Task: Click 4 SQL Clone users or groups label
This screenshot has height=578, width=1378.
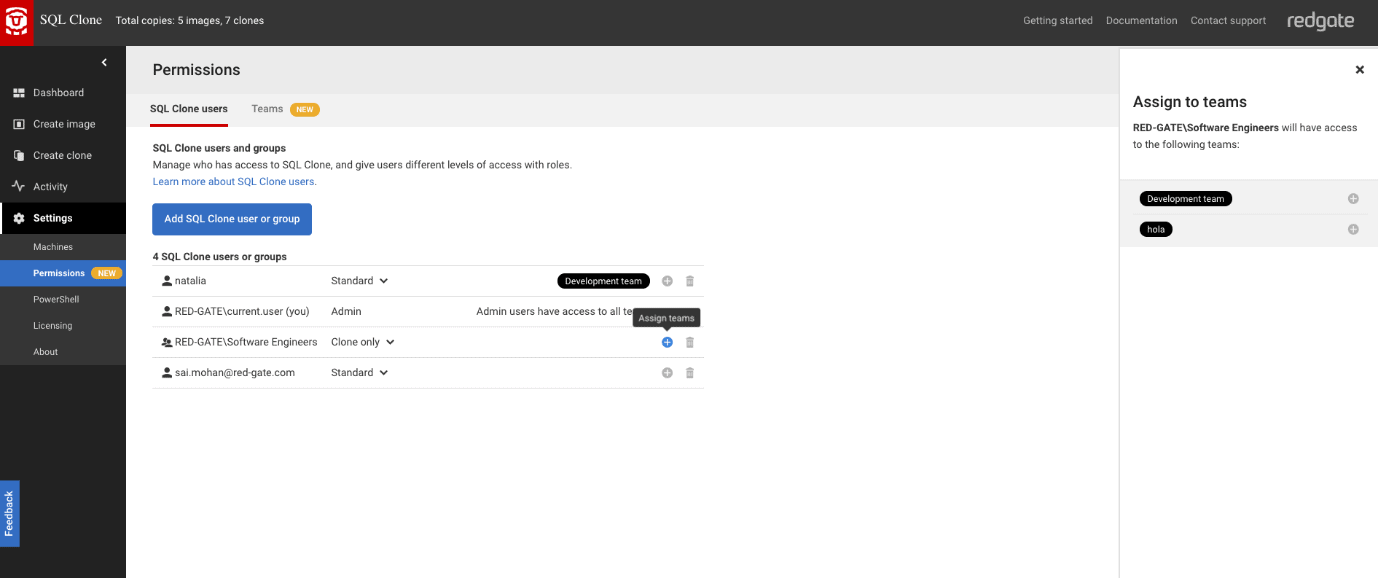Action: click(x=220, y=257)
